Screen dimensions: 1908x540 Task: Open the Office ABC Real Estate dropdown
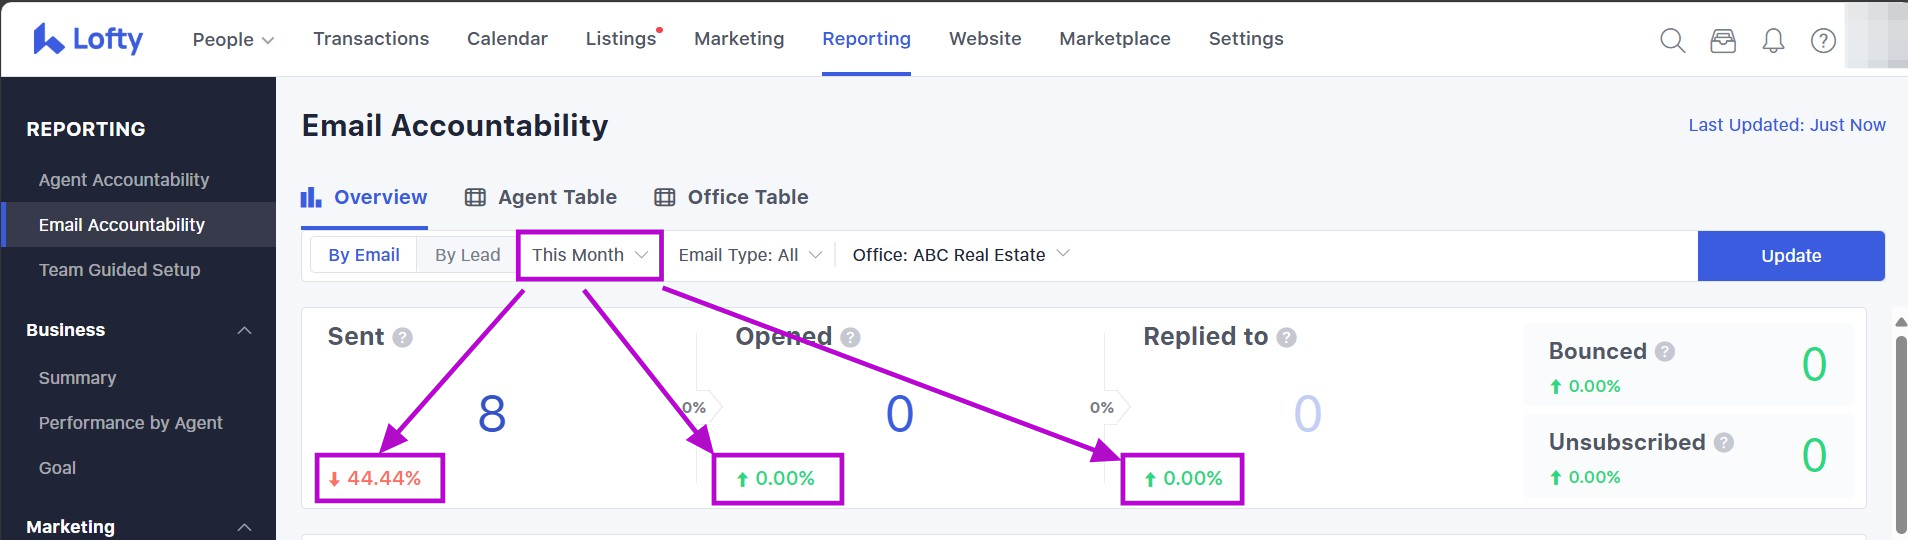click(960, 255)
